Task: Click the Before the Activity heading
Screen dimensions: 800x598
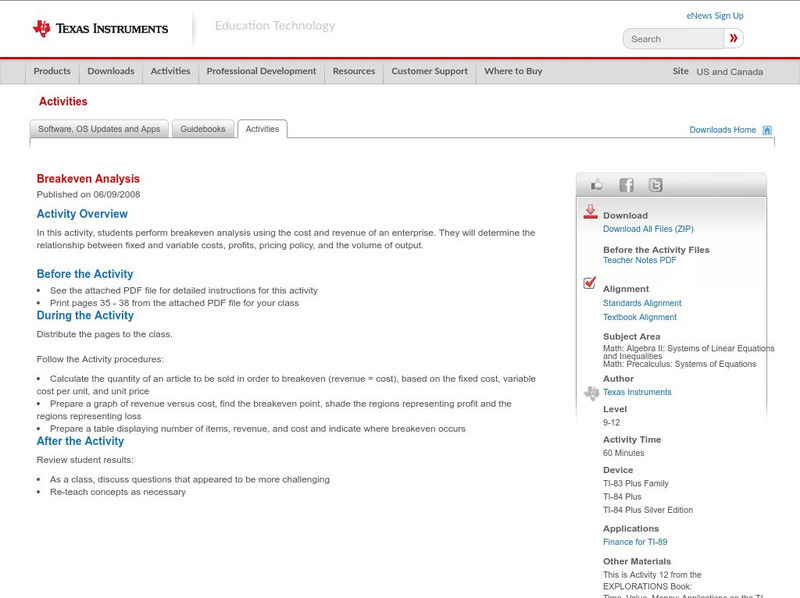Action: (85, 274)
